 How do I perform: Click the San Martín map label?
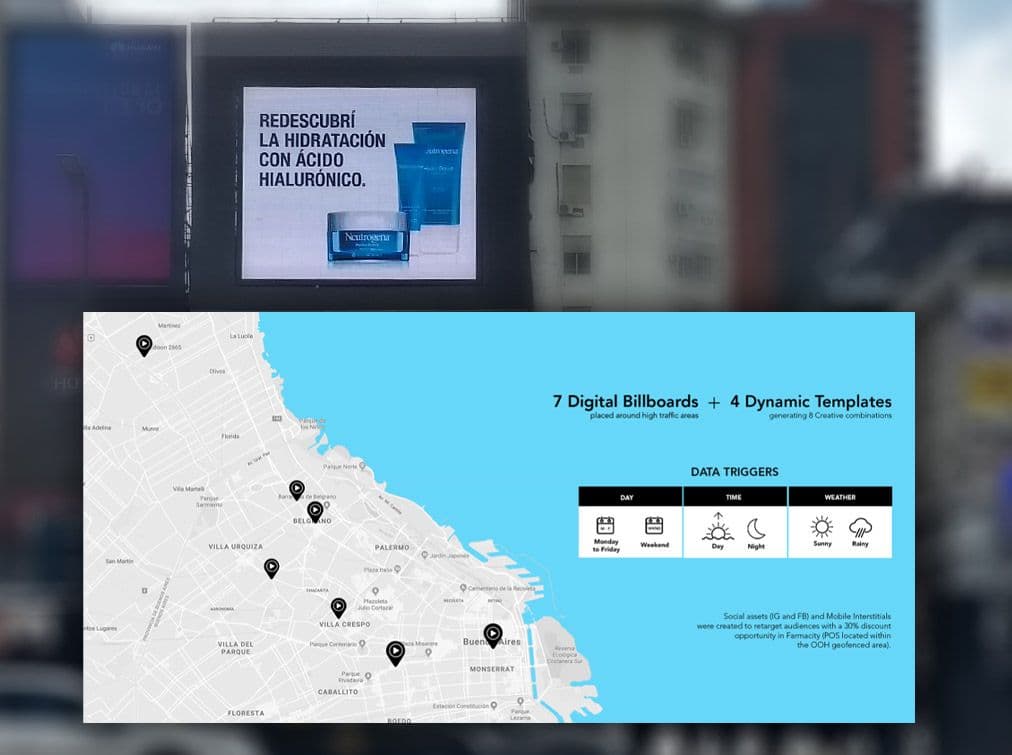pos(119,561)
